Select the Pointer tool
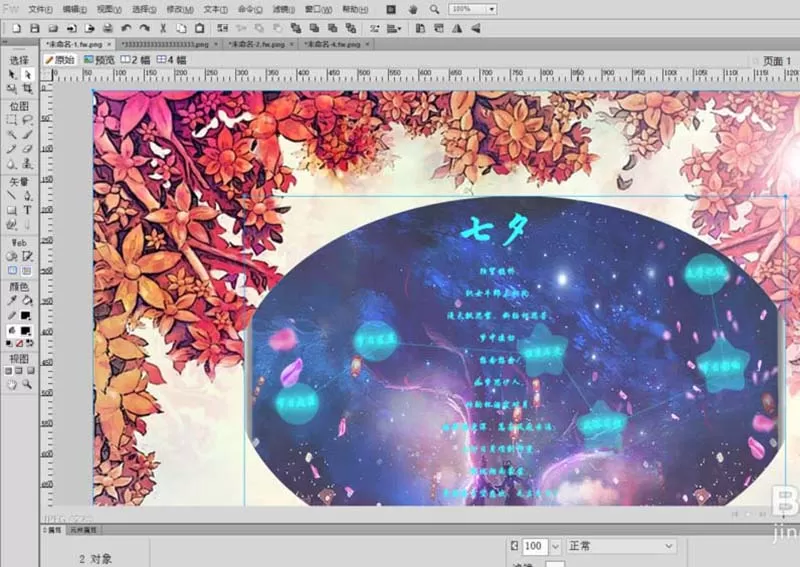Screen dimensions: 800x567 coord(12,75)
